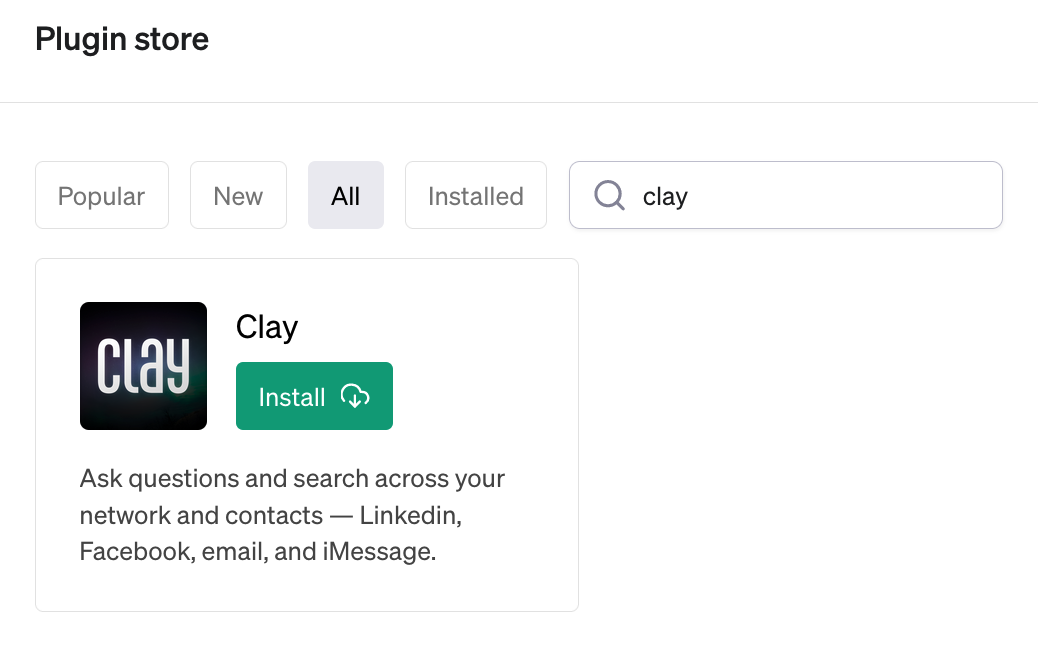Click the word 'Install' on the green button
1038x648 pixels.
(292, 398)
